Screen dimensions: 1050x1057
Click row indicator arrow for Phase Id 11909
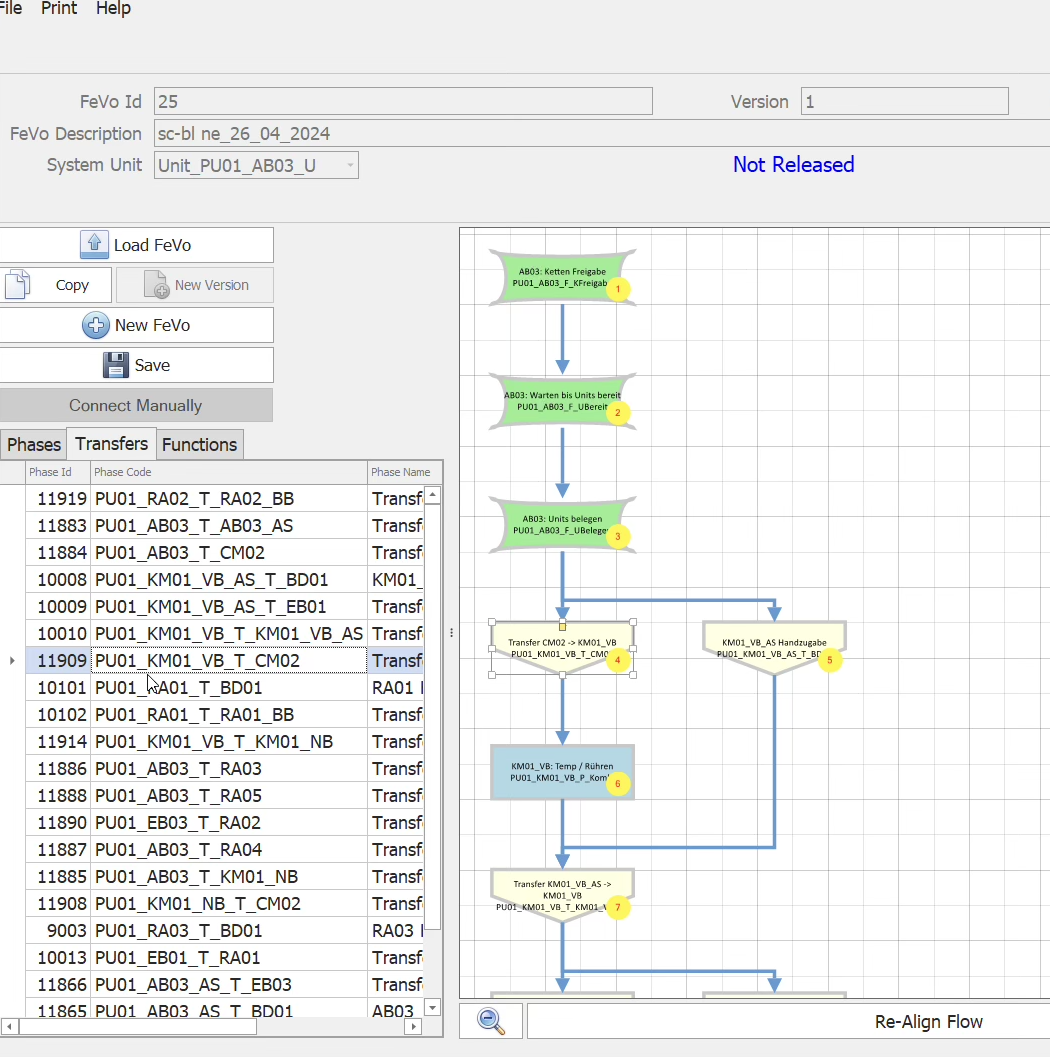(12, 661)
